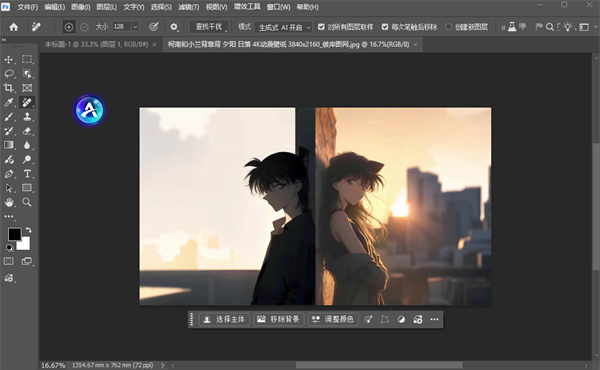Click 移除背景 in the contextual task bar

pos(279,319)
